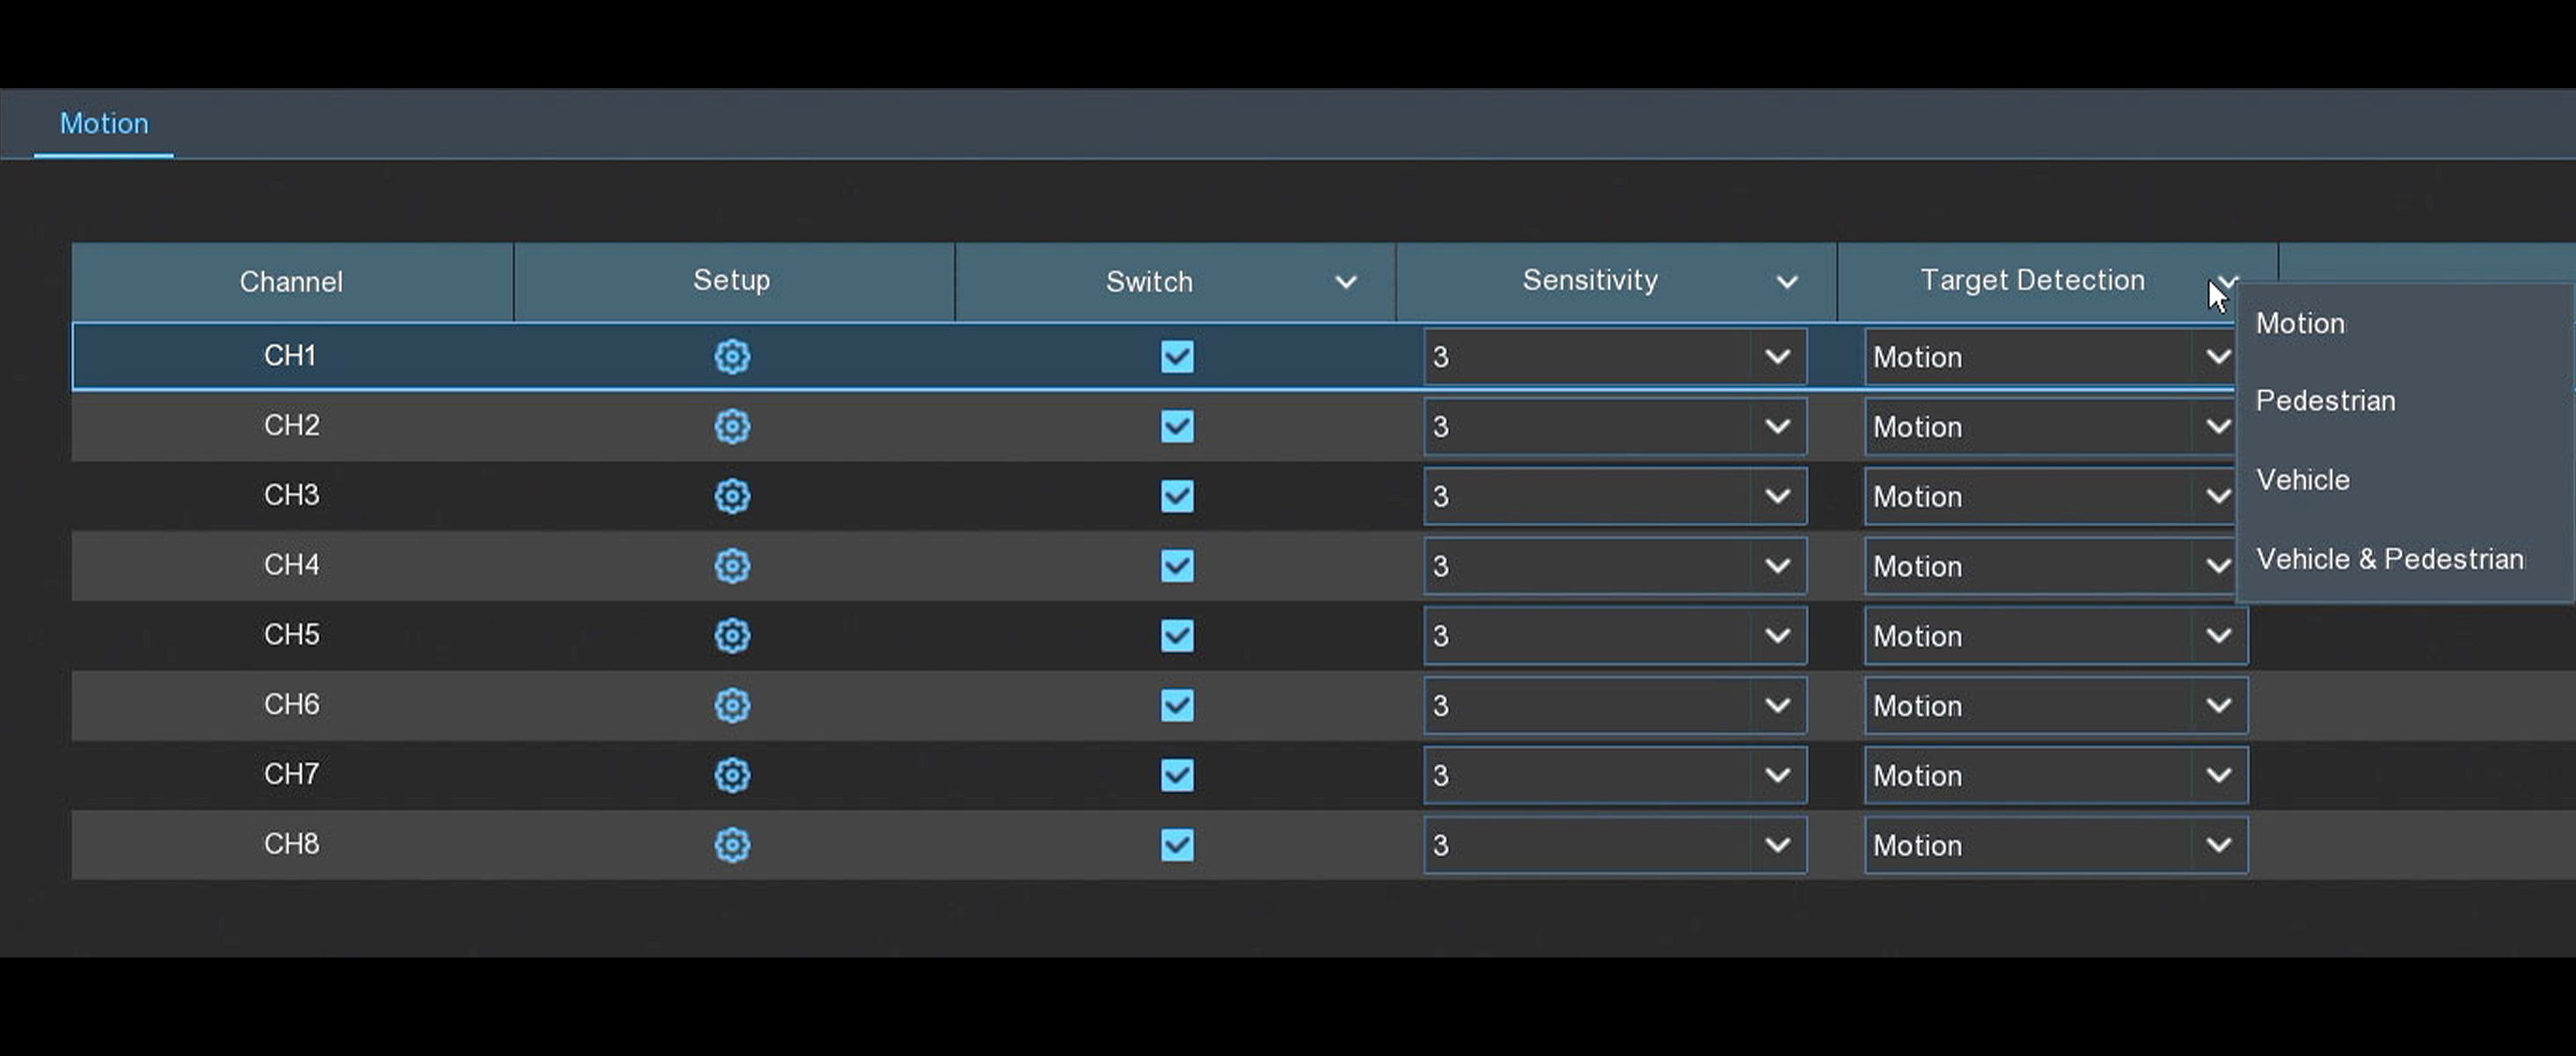Click the Setup column header
This screenshot has height=1056, width=2576.
click(733, 281)
